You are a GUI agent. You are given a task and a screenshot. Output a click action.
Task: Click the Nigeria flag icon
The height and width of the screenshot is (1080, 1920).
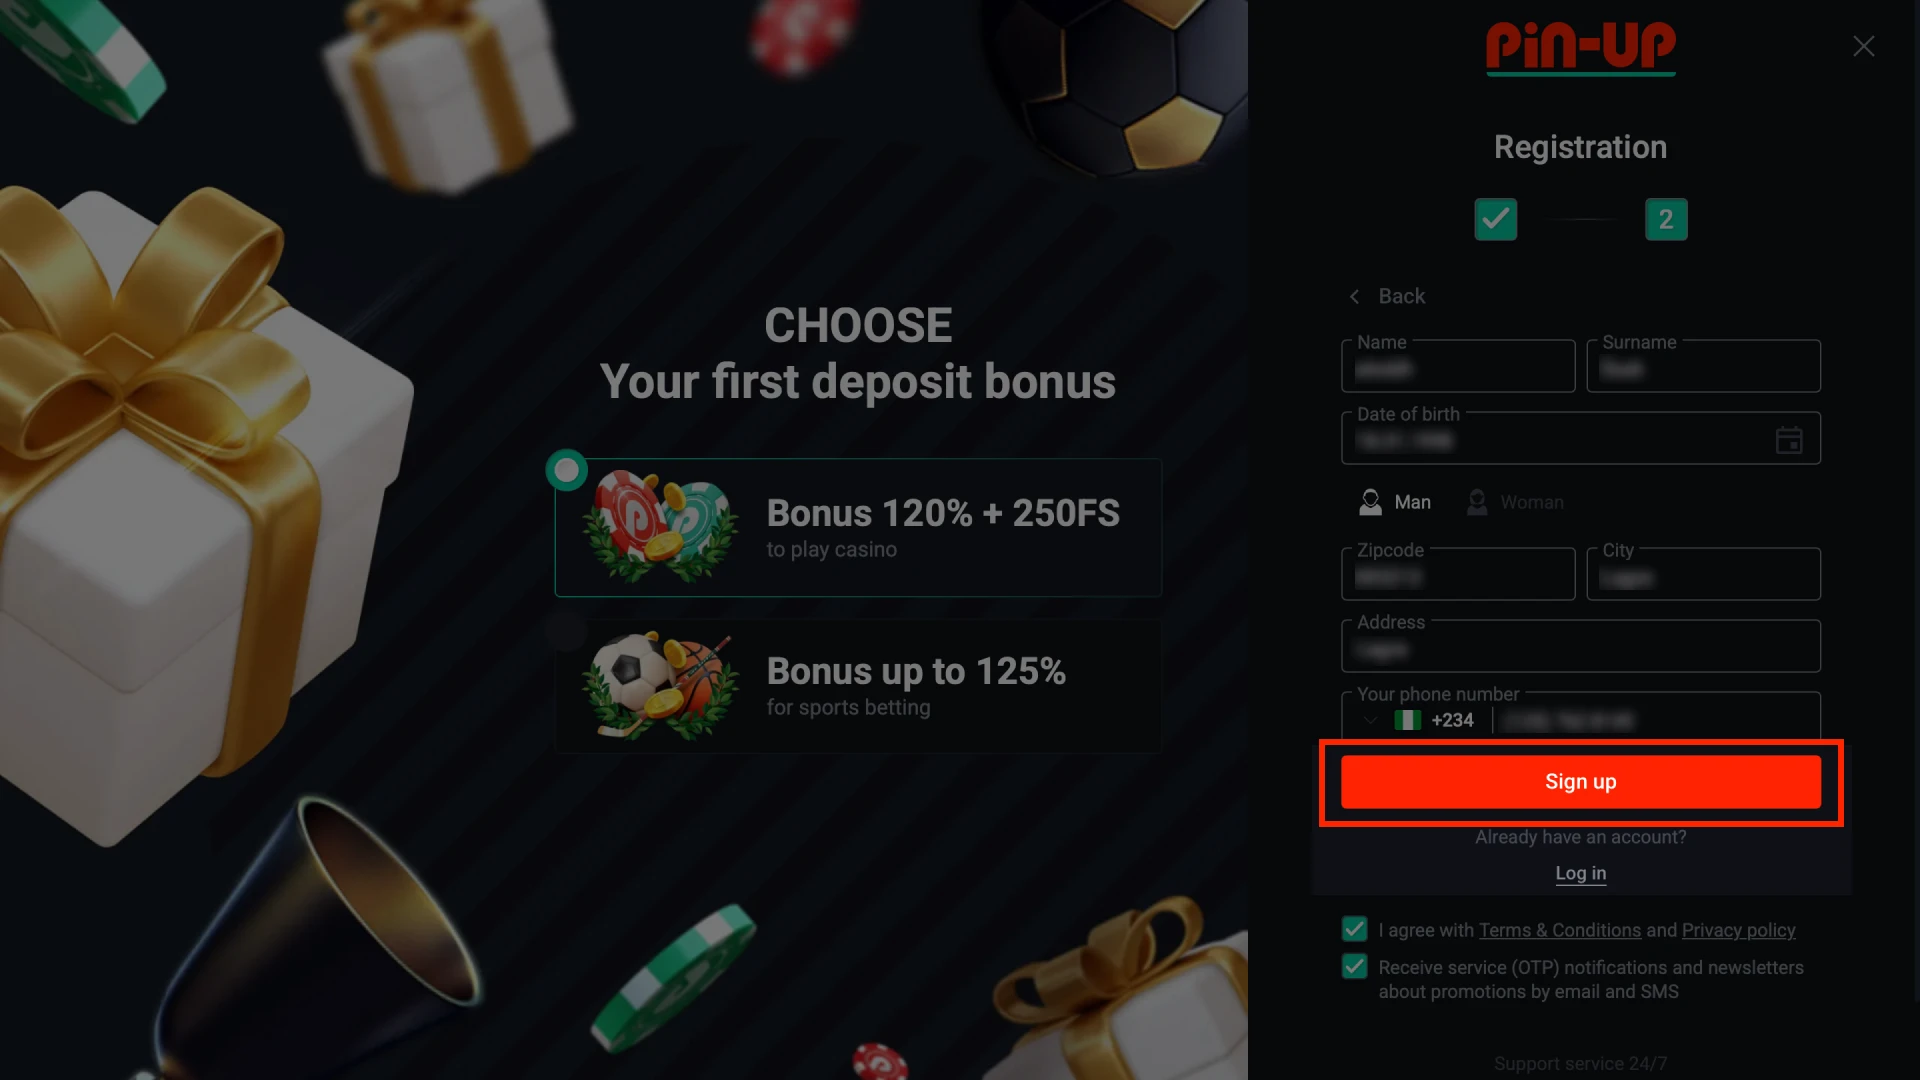[1408, 720]
